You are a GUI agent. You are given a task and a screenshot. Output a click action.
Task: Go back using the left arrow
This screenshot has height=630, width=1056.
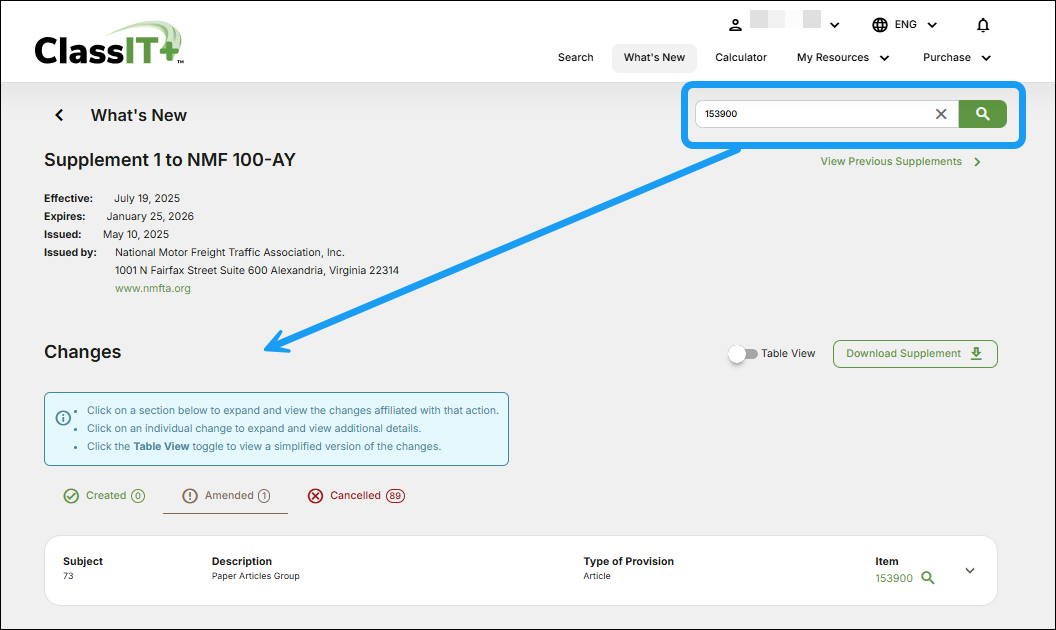point(59,115)
